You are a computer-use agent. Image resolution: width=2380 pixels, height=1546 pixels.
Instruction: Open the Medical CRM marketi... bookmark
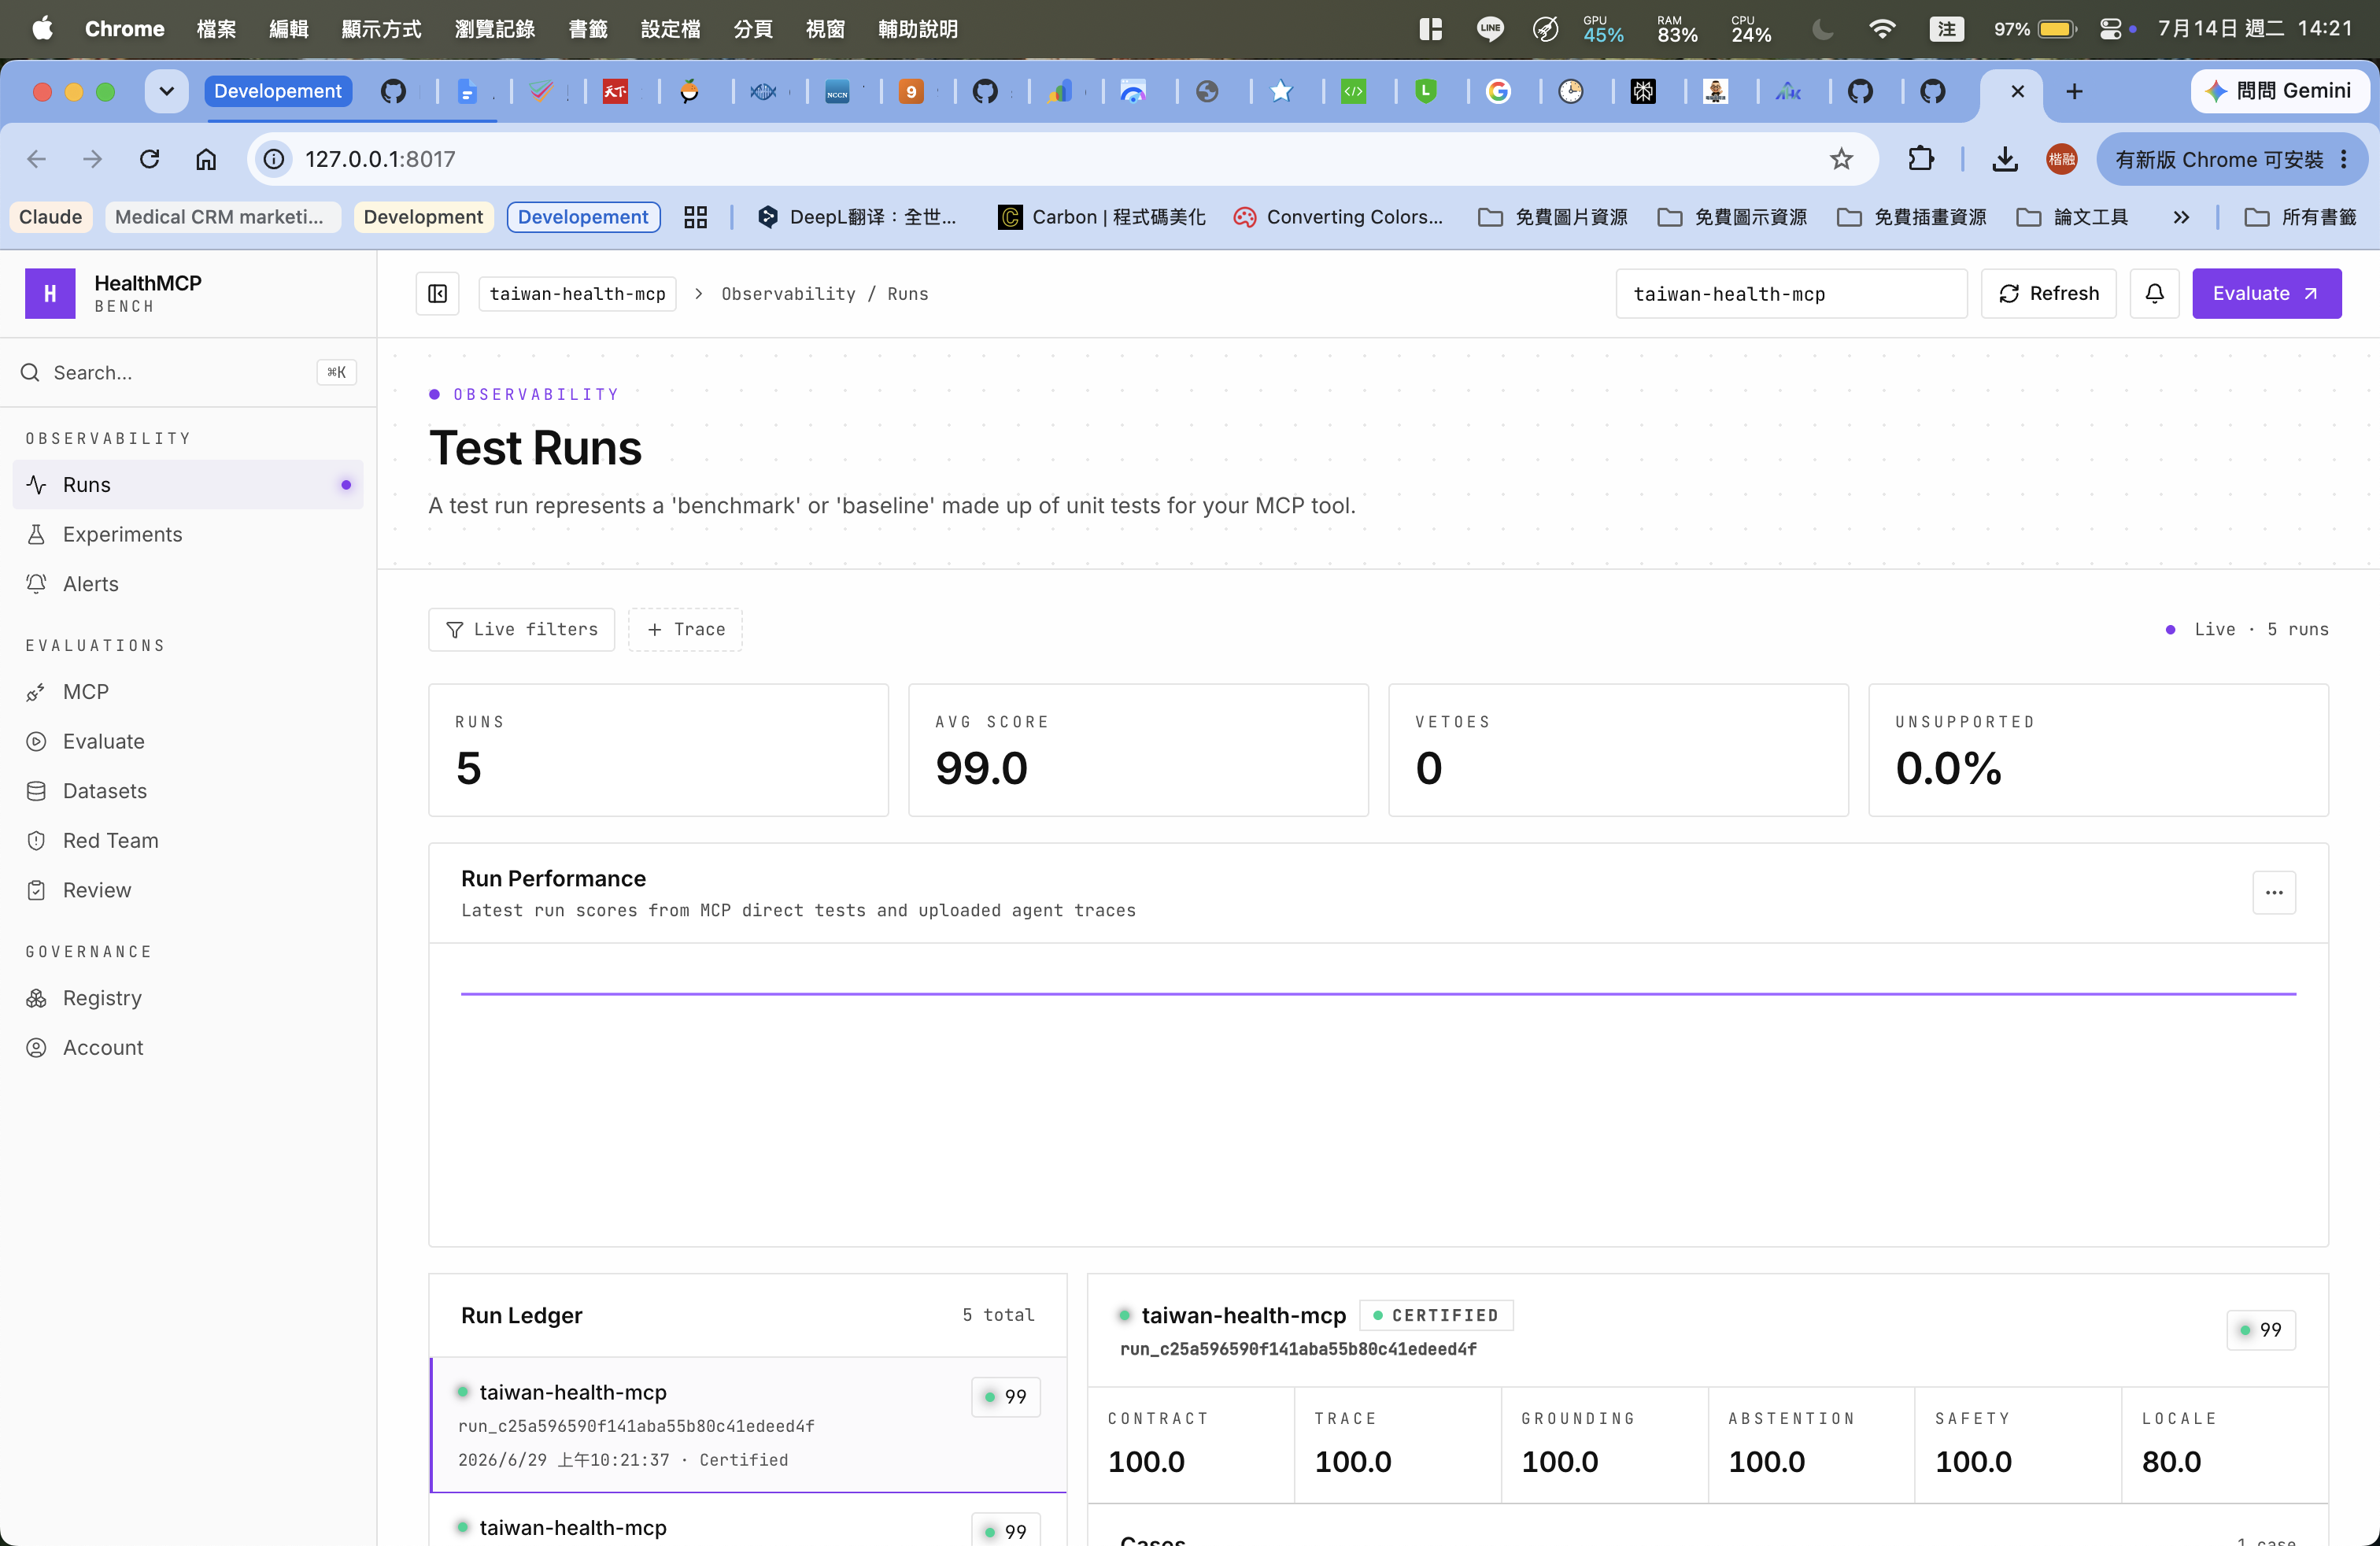click(x=222, y=217)
